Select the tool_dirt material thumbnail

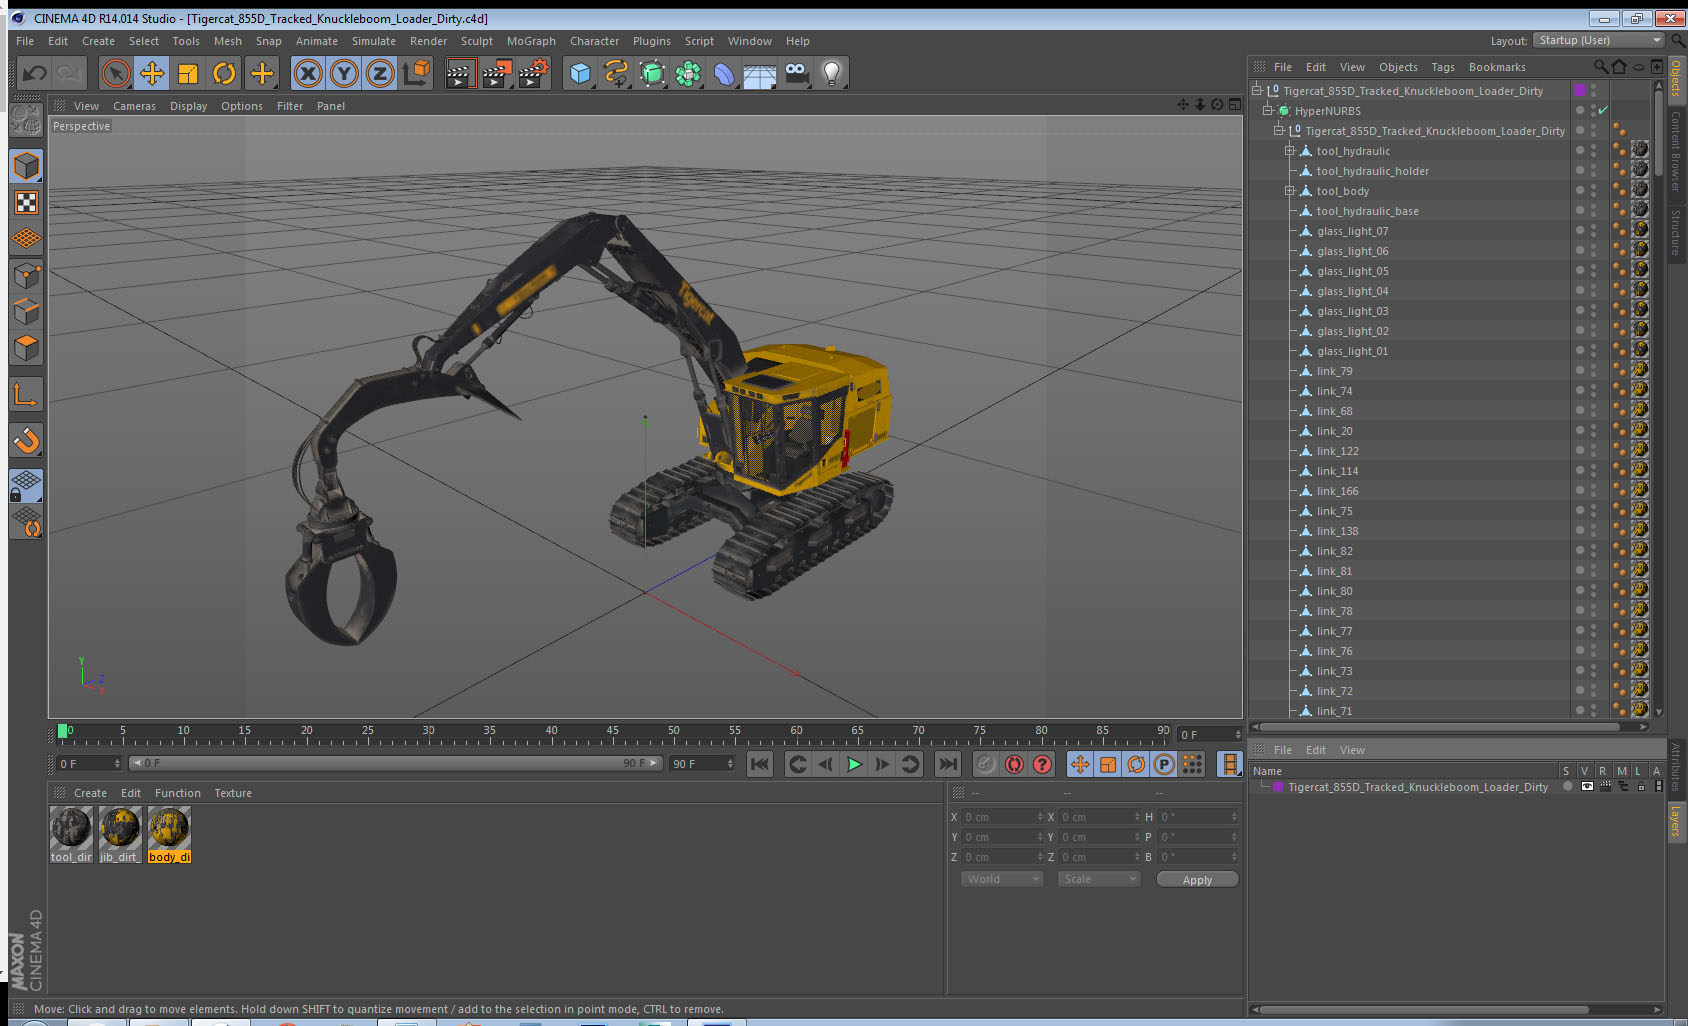coord(71,828)
